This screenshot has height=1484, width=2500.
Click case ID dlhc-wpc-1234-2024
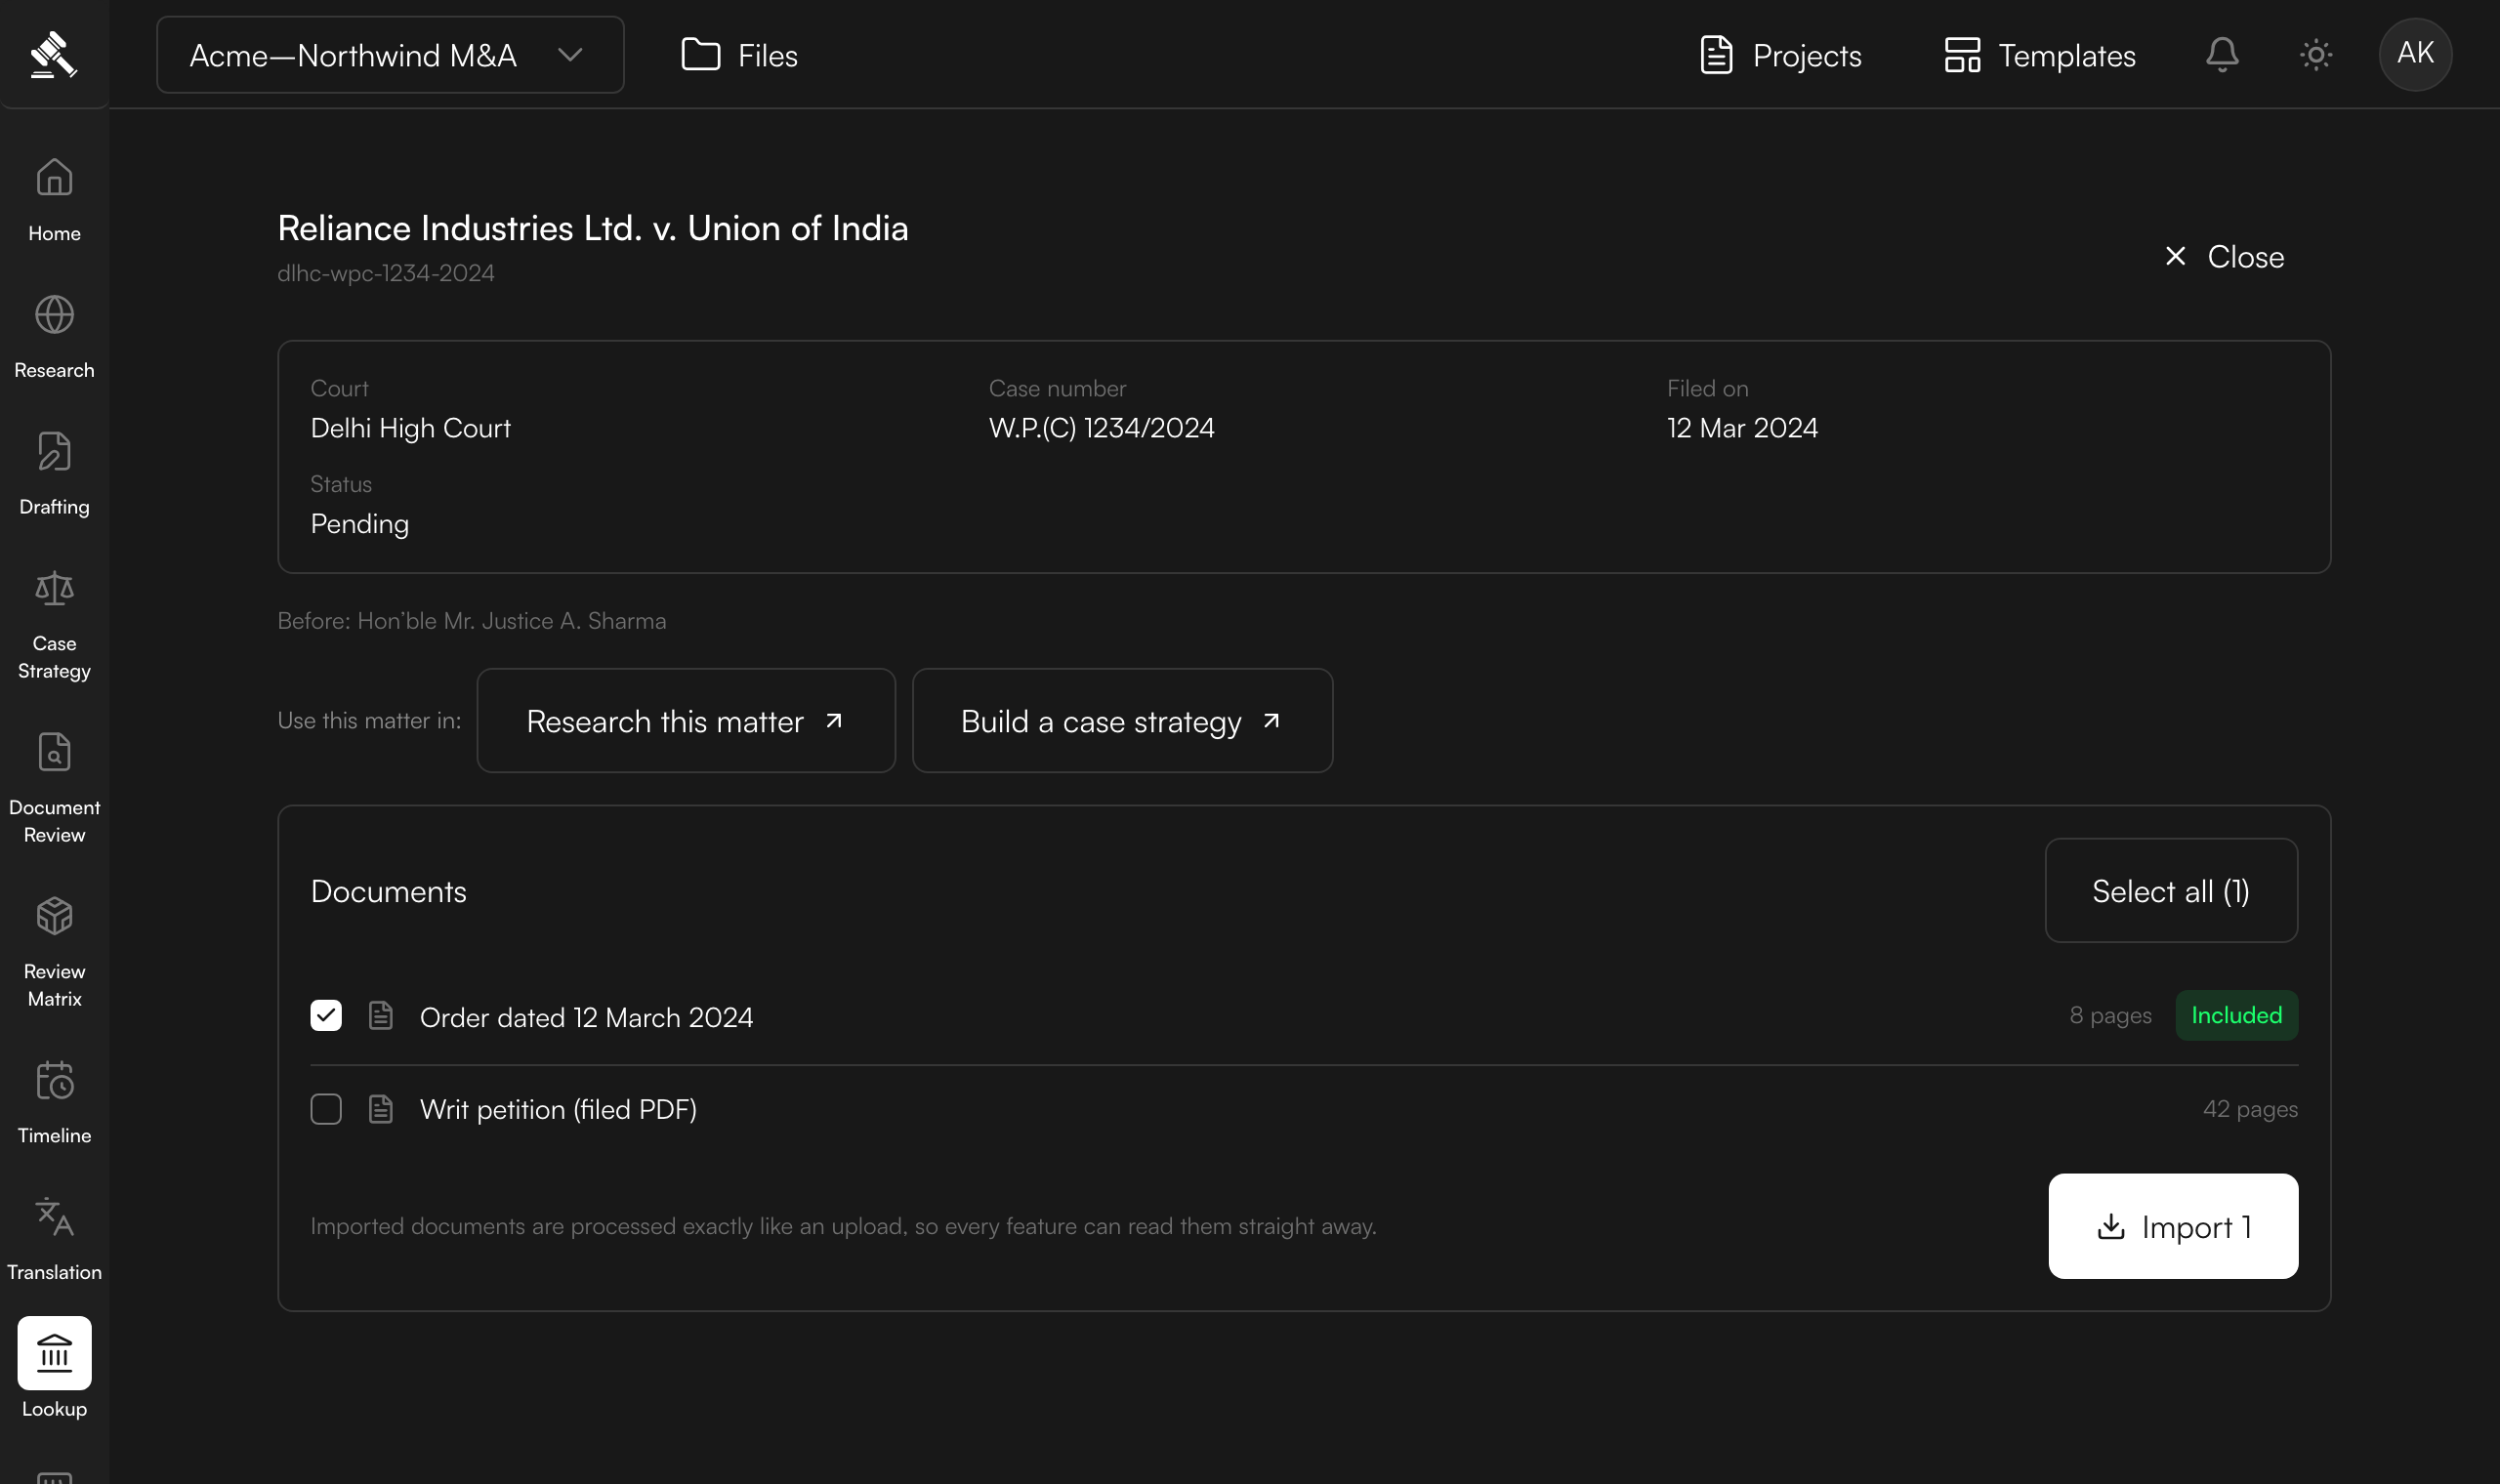(386, 273)
